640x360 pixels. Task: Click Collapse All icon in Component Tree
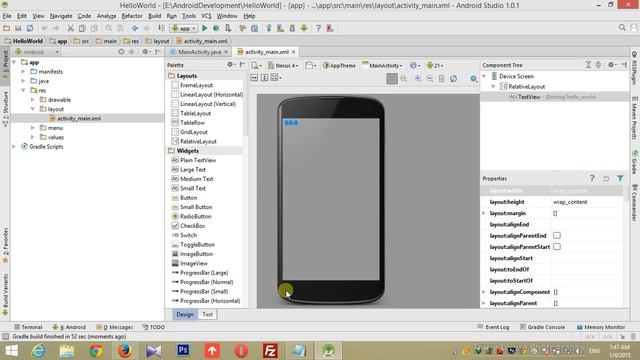pos(598,65)
